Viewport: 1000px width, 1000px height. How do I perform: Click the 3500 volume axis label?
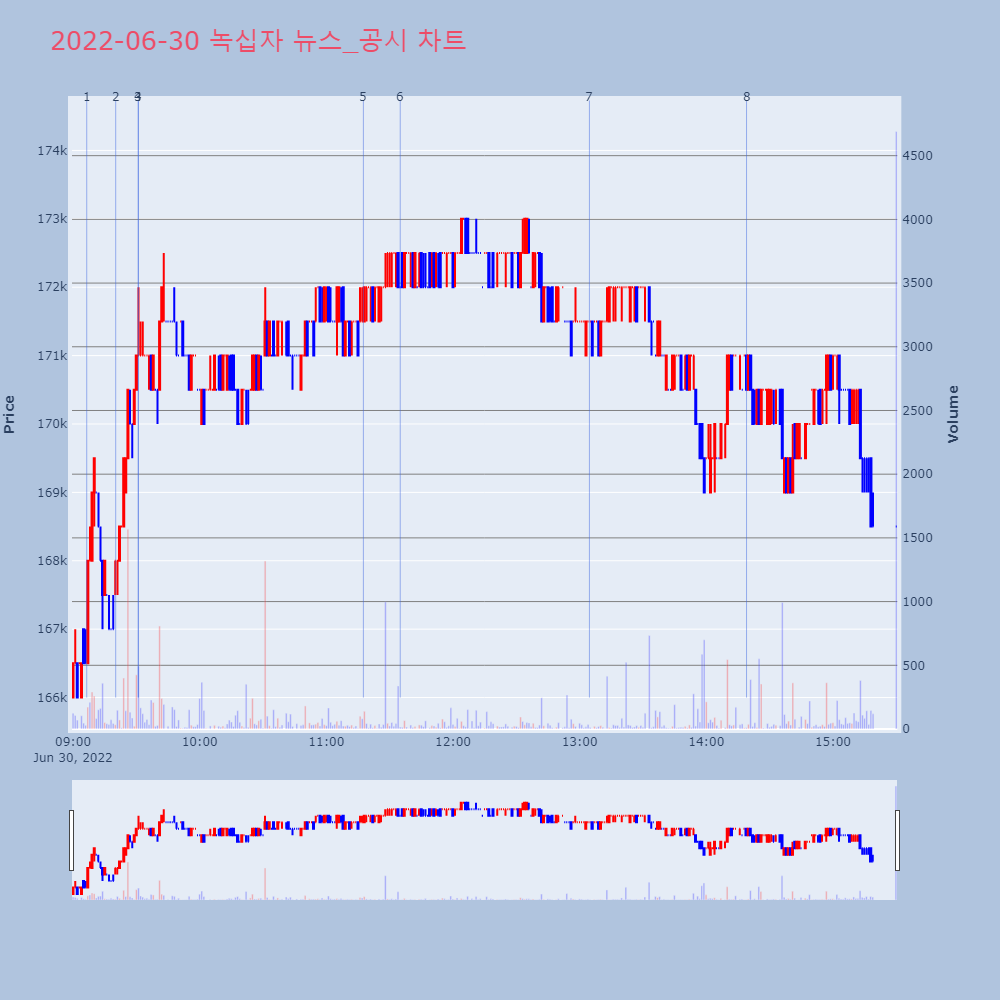(917, 283)
